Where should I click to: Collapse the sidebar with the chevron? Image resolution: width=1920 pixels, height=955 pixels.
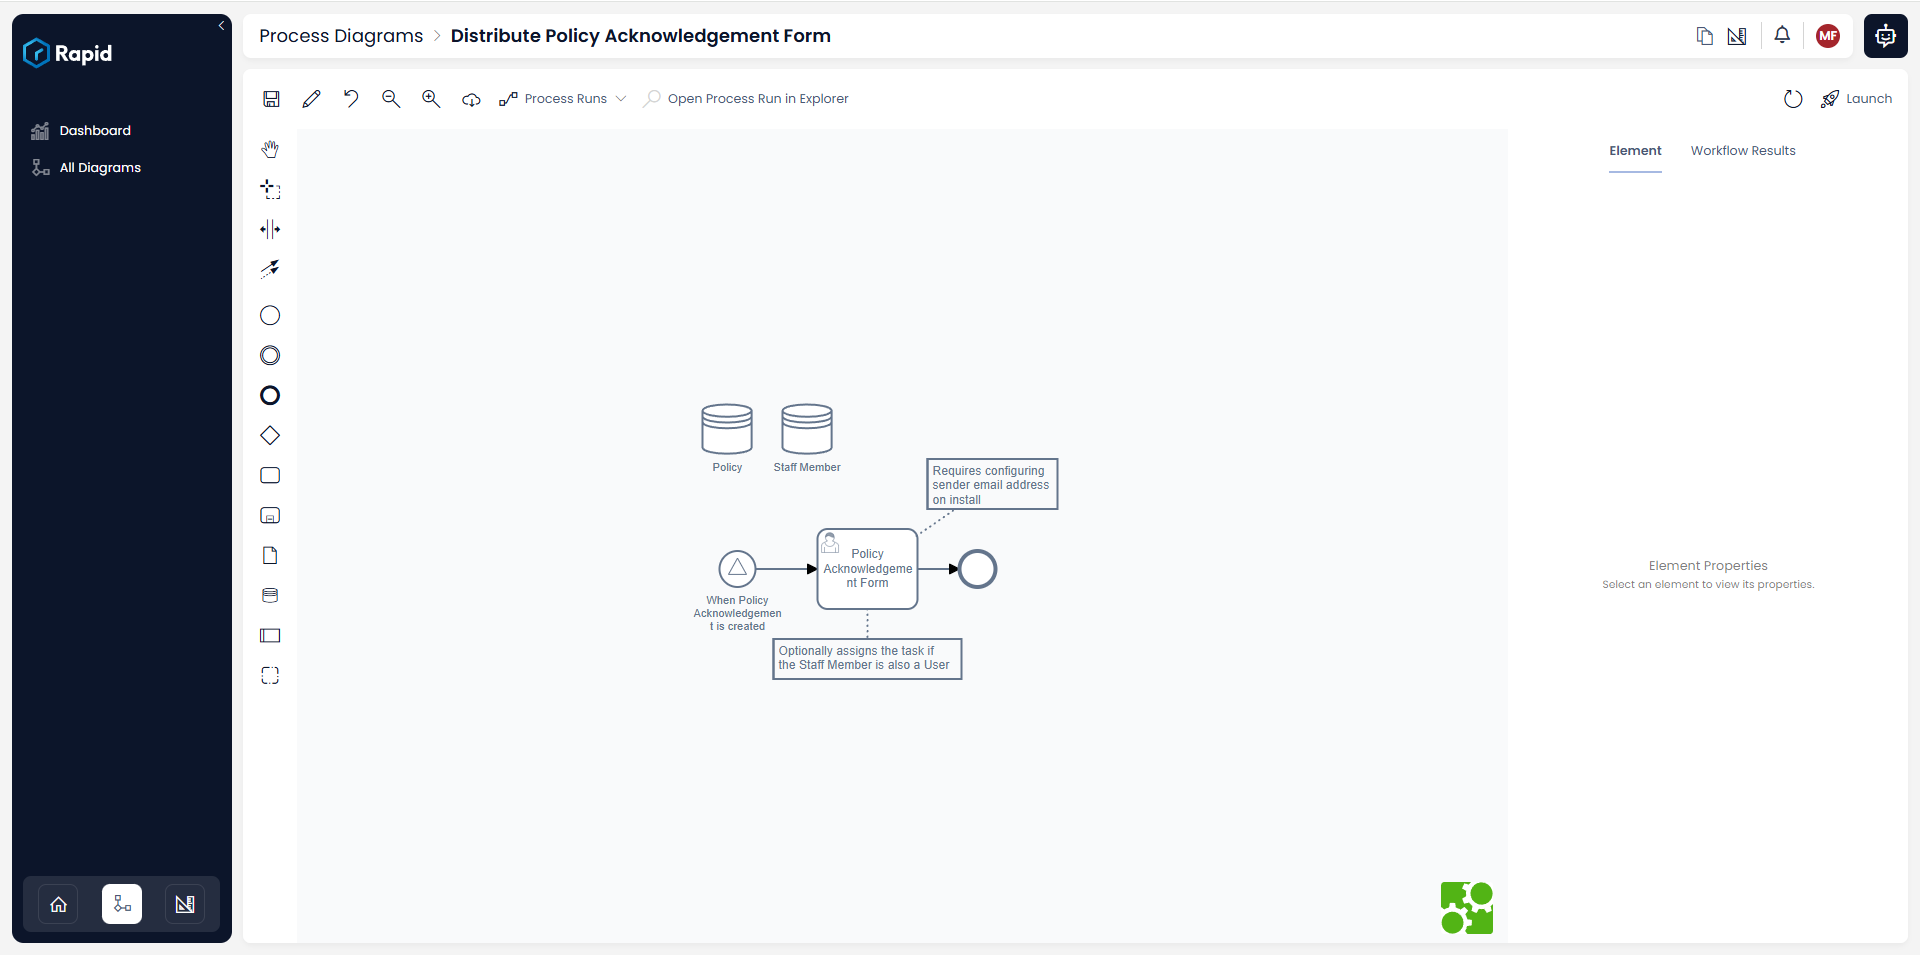[221, 26]
